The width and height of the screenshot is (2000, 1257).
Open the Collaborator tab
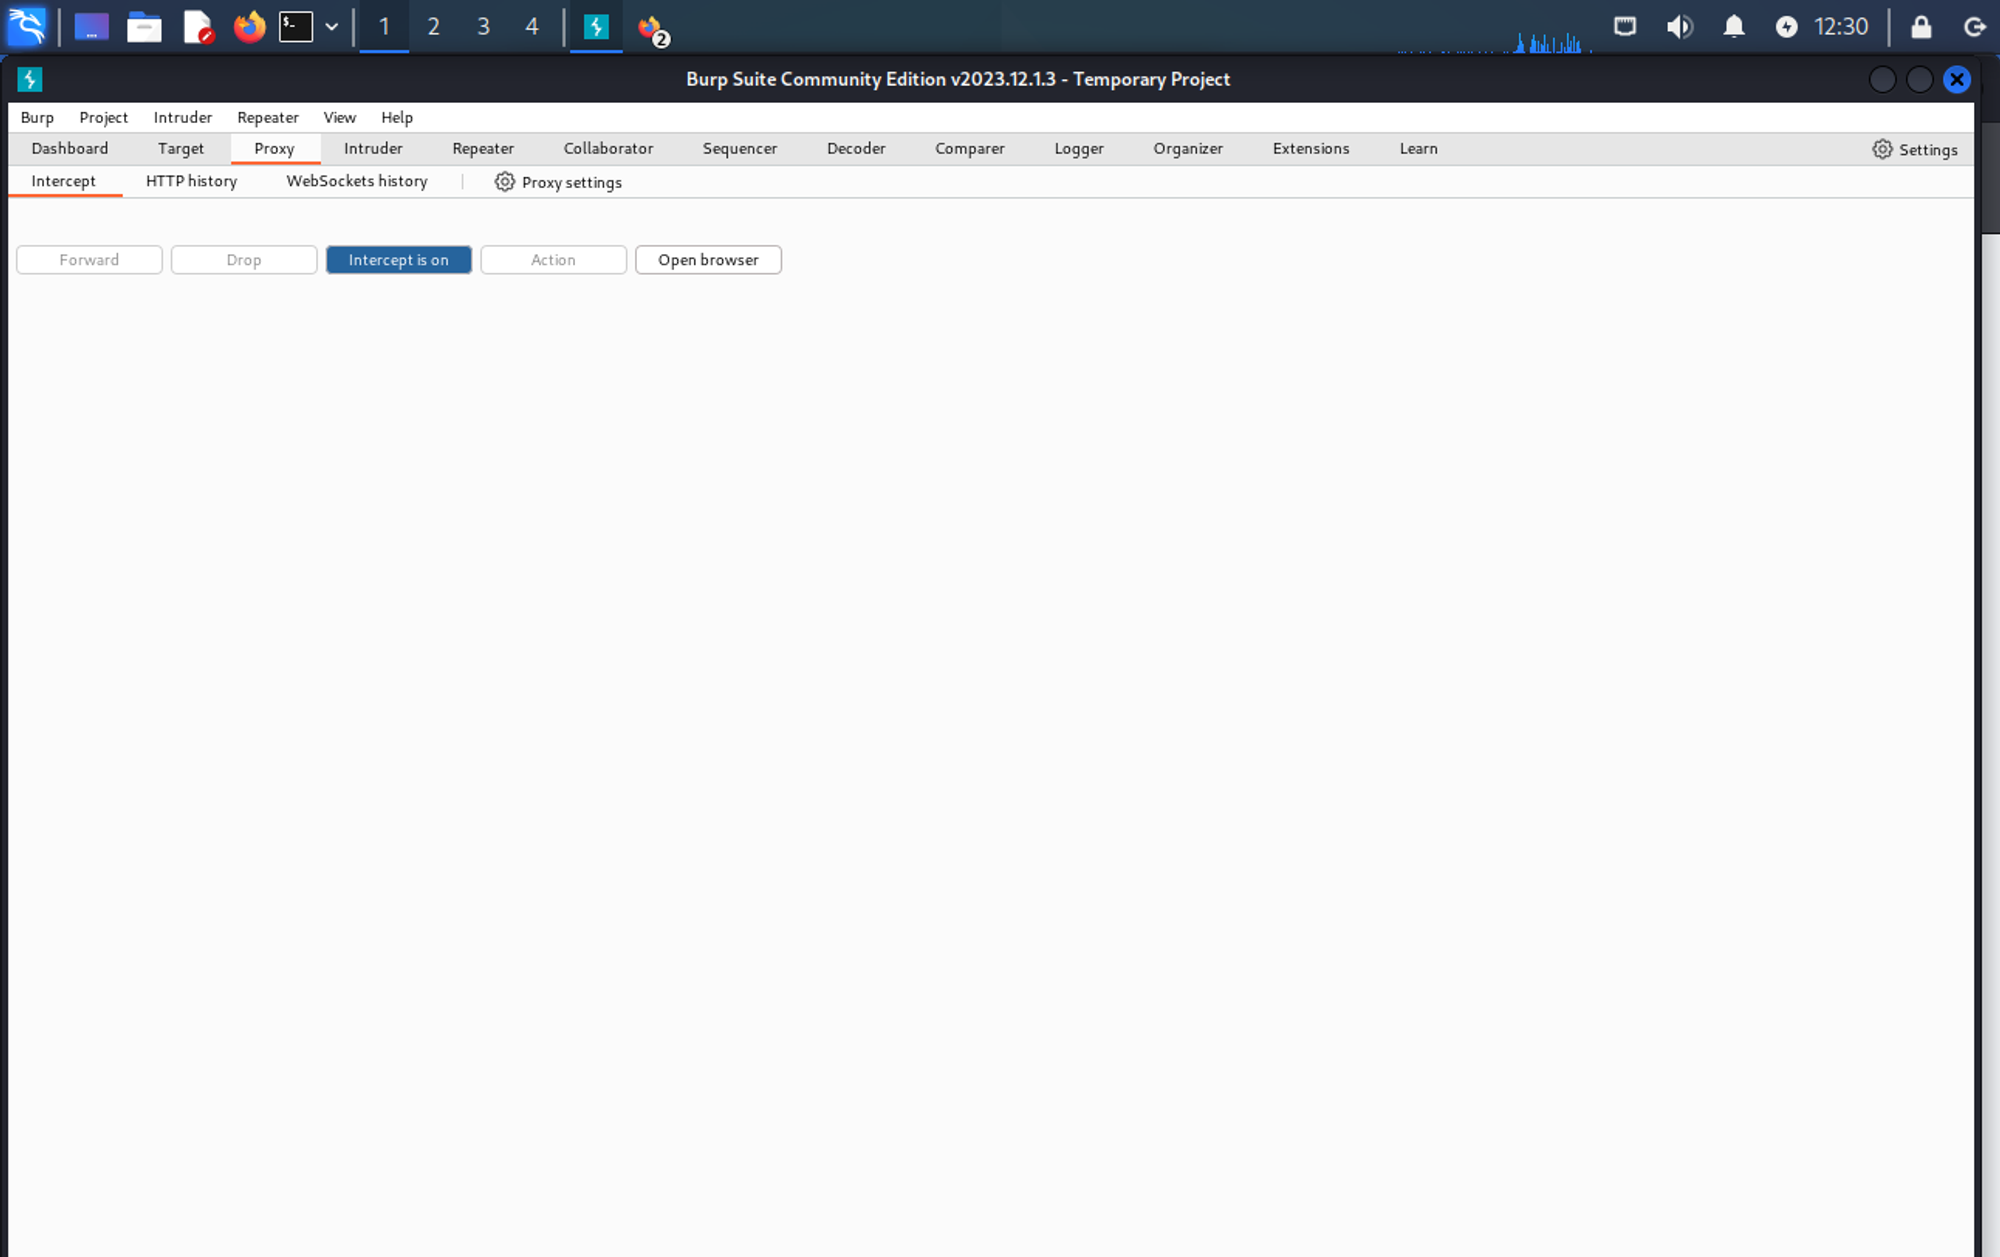point(608,148)
